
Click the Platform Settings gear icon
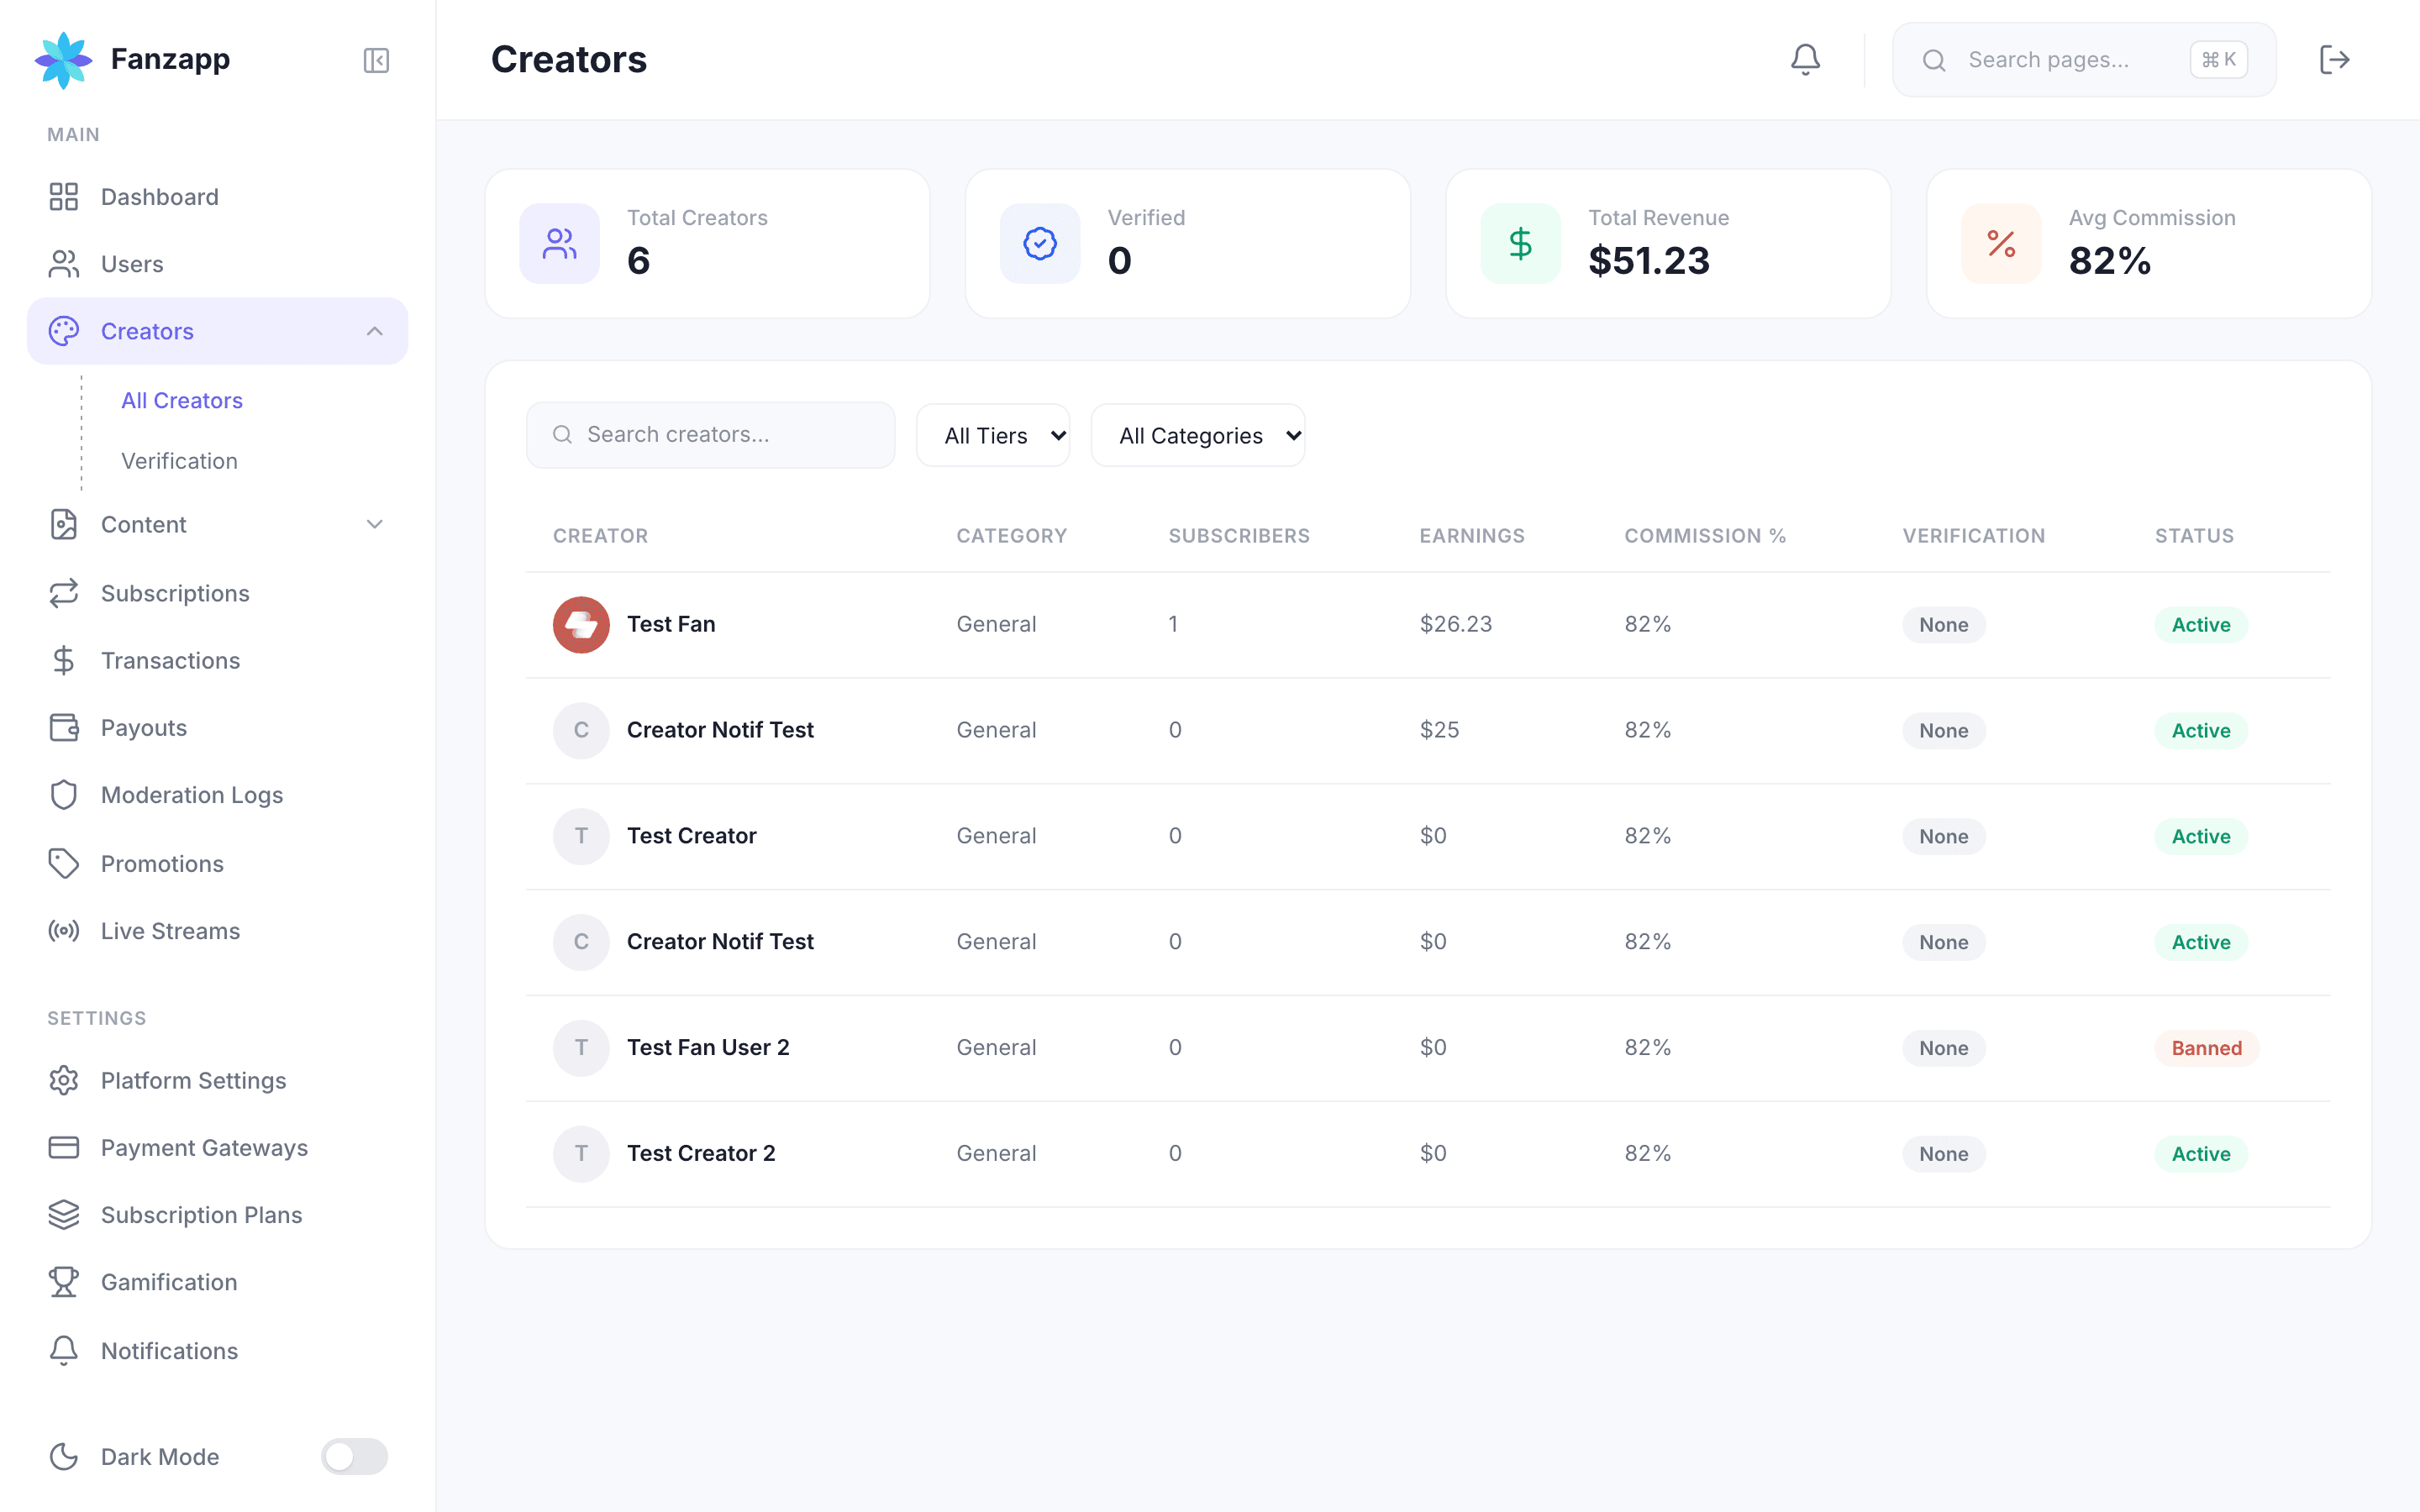(x=64, y=1080)
